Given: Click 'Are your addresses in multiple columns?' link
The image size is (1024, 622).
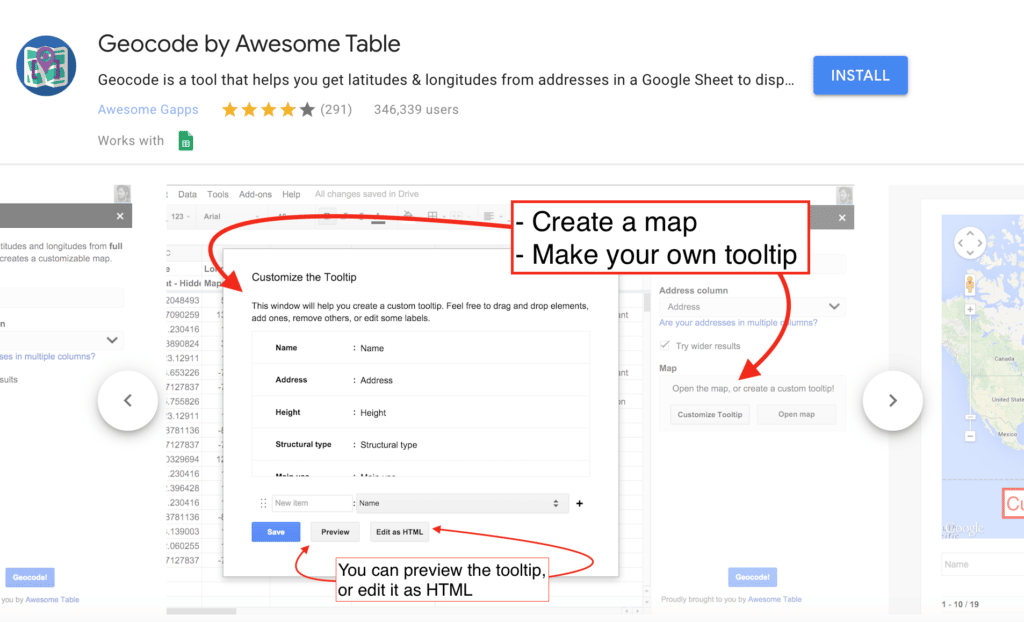Looking at the screenshot, I should click(x=738, y=323).
